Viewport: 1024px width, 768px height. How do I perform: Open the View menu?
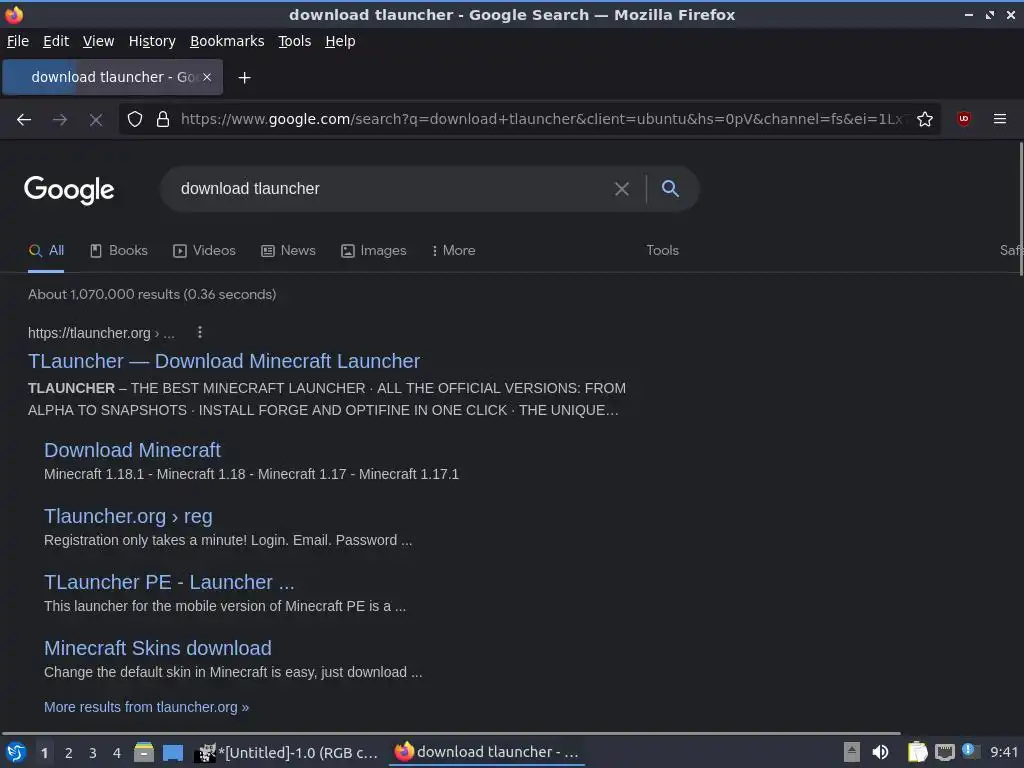click(98, 41)
